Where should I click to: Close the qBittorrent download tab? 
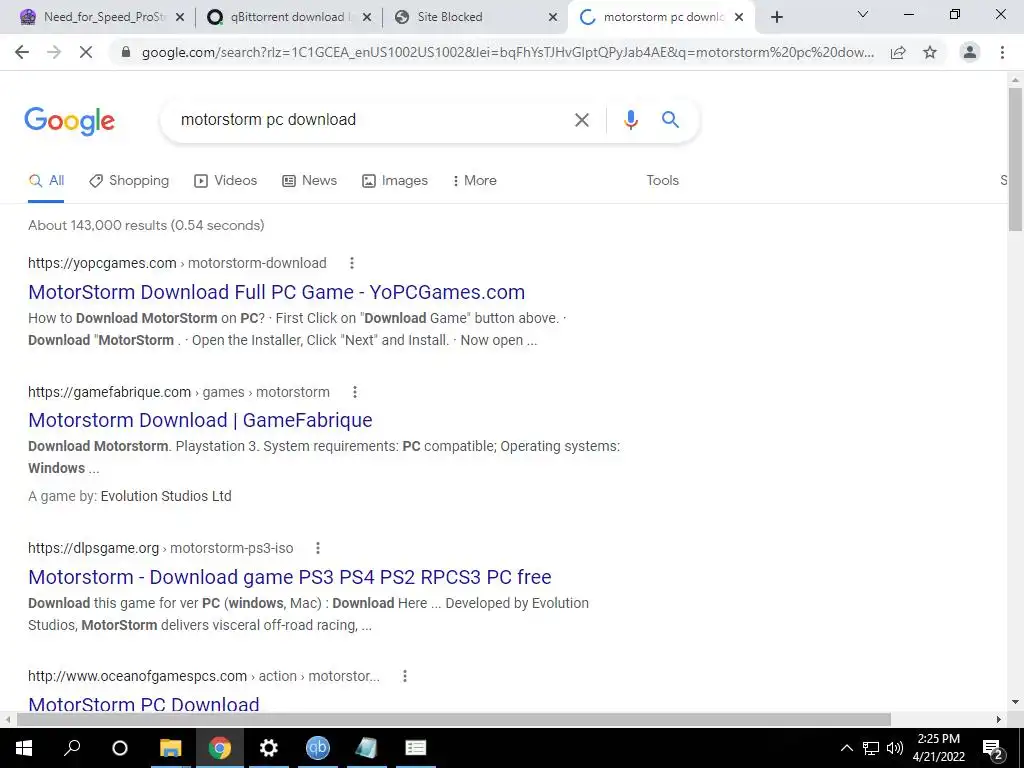pos(367,17)
